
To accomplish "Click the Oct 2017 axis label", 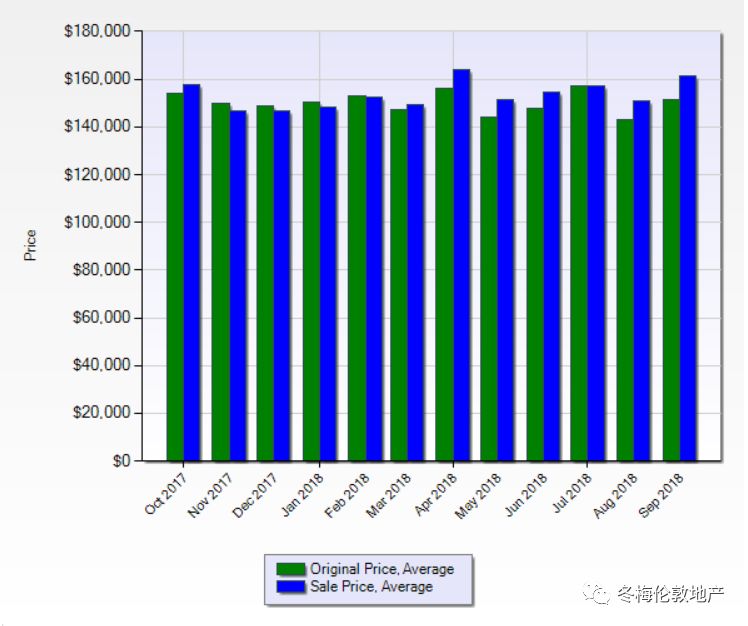I will click(x=166, y=494).
